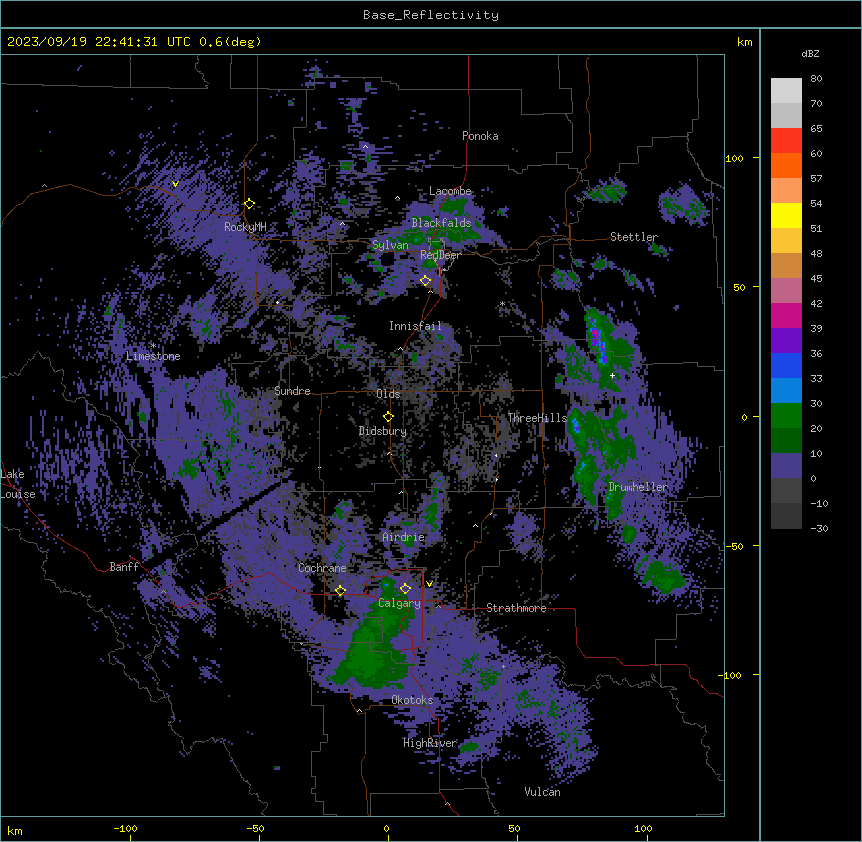Viewport: 862px width, 842px height.
Task: Click white asterisk marker above Limestone label
Action: tap(153, 345)
